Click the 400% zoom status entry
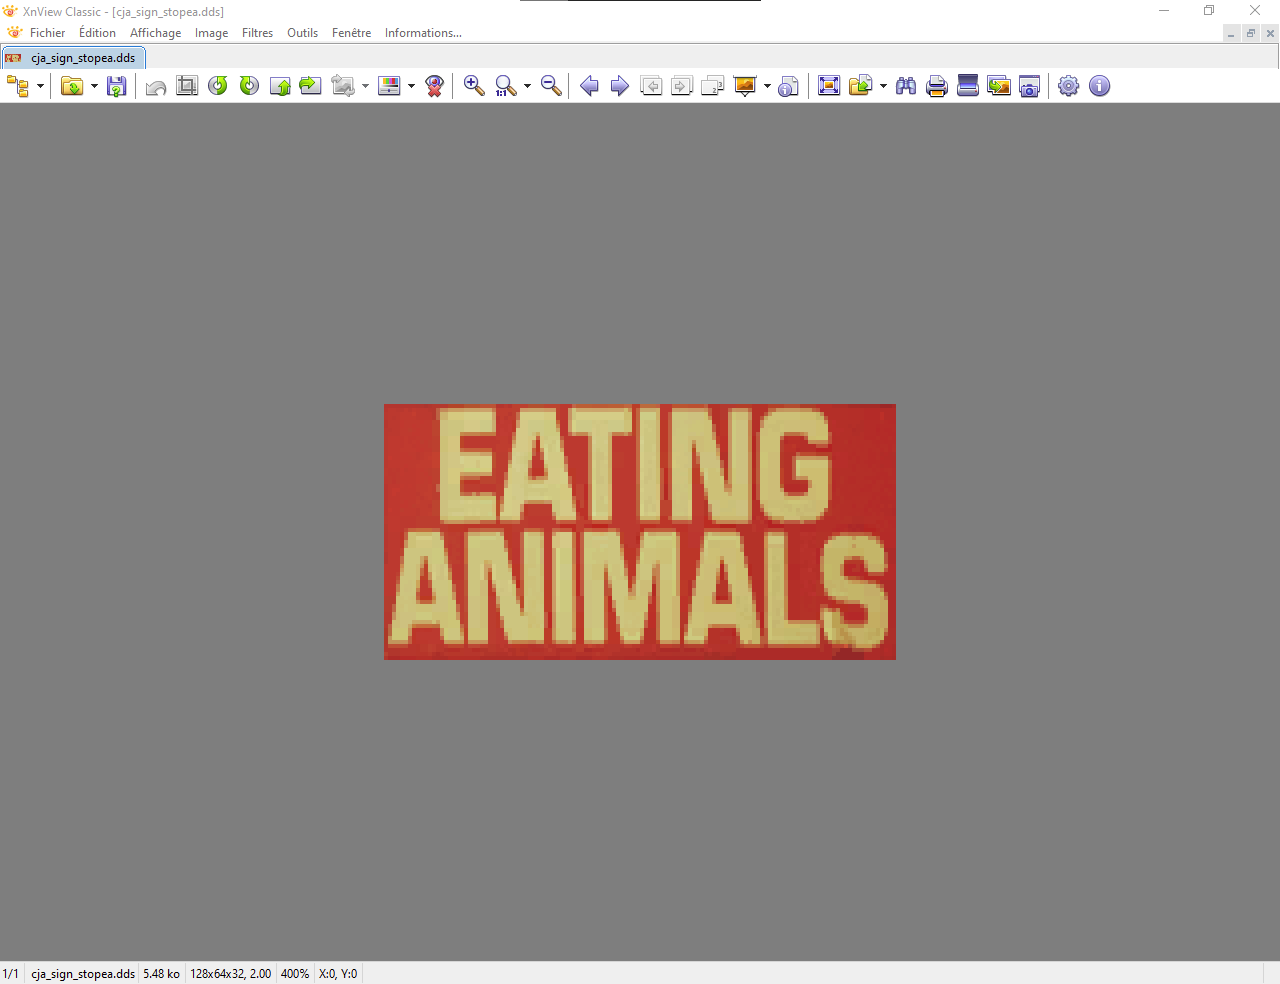1280x984 pixels. coord(295,974)
